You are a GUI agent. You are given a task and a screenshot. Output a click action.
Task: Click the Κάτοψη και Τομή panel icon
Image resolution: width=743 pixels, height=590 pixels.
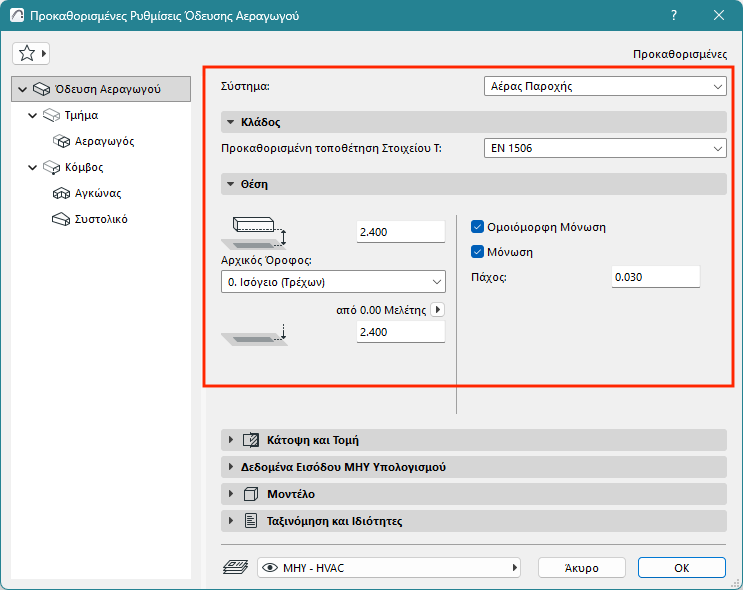[x=251, y=440]
